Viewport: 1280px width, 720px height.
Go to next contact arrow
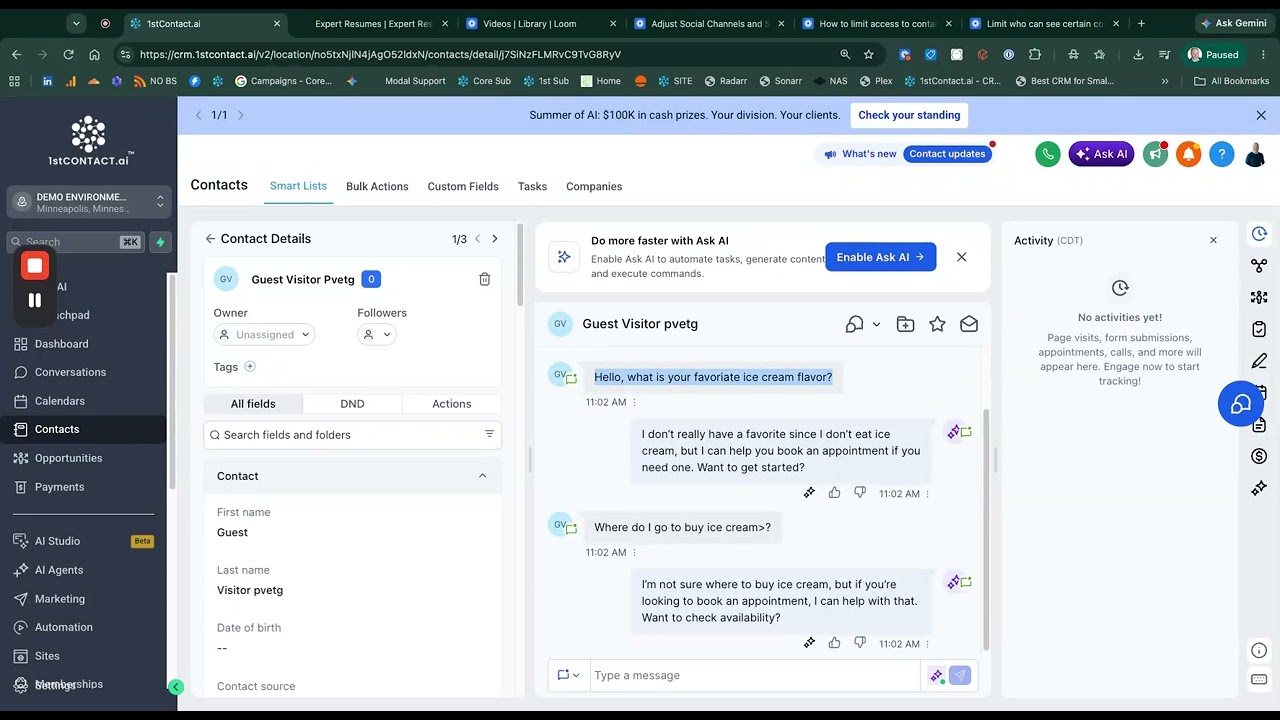point(494,239)
